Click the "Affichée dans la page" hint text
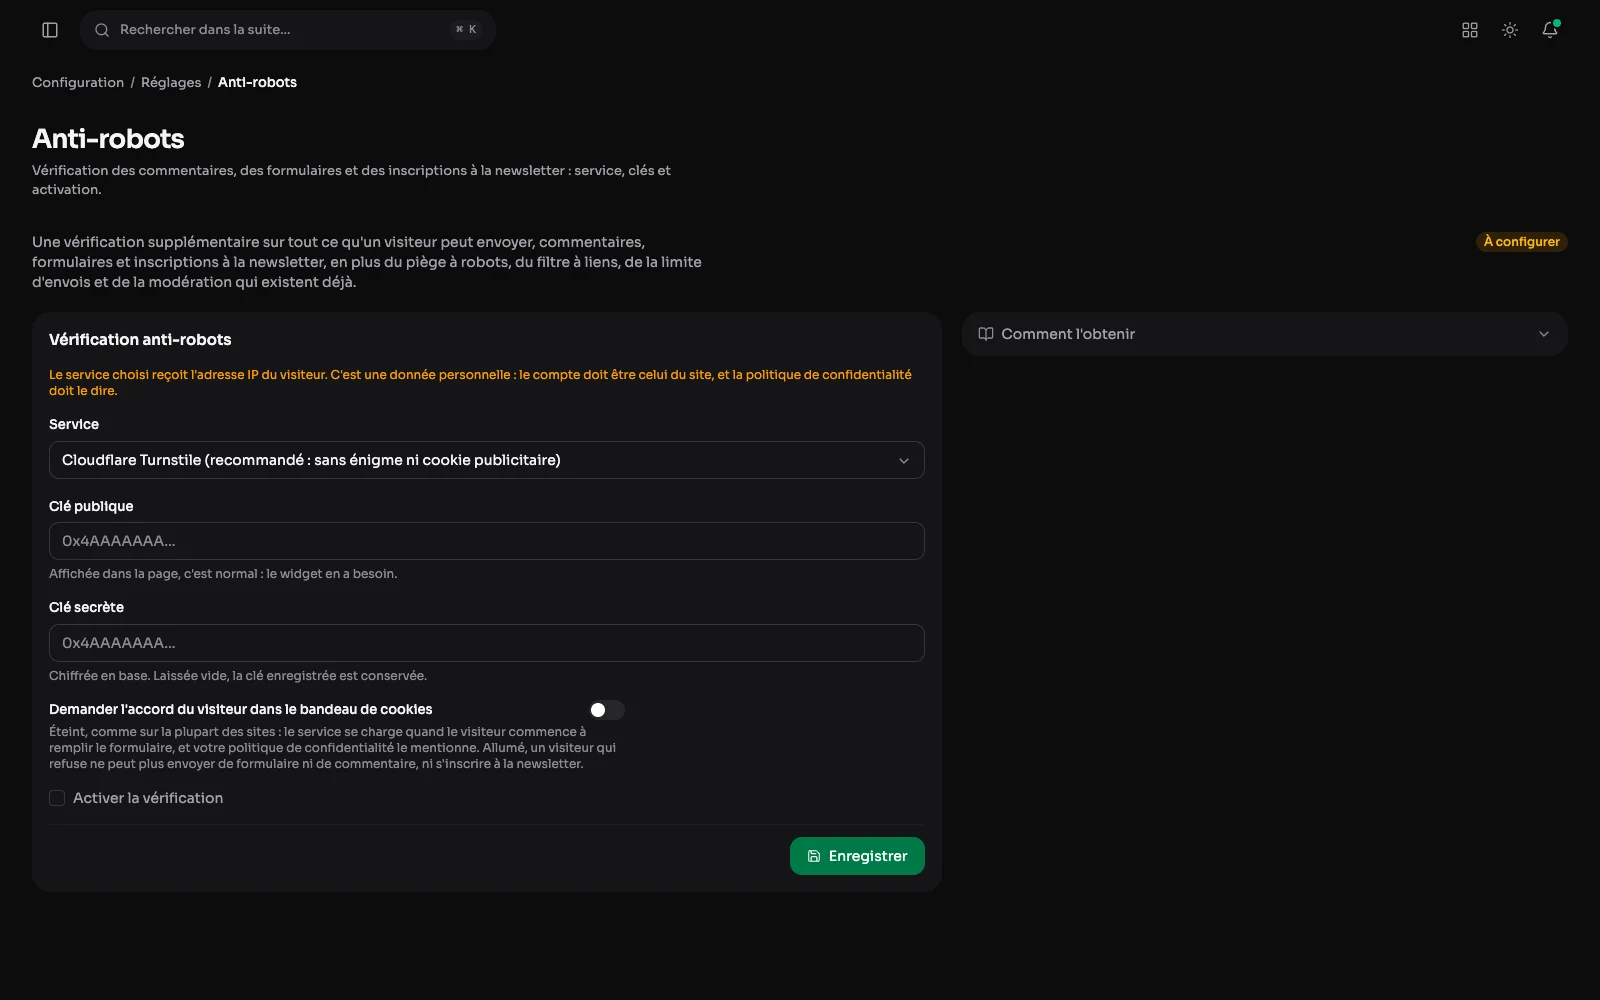Screen dimensions: 1600x1000 223,574
